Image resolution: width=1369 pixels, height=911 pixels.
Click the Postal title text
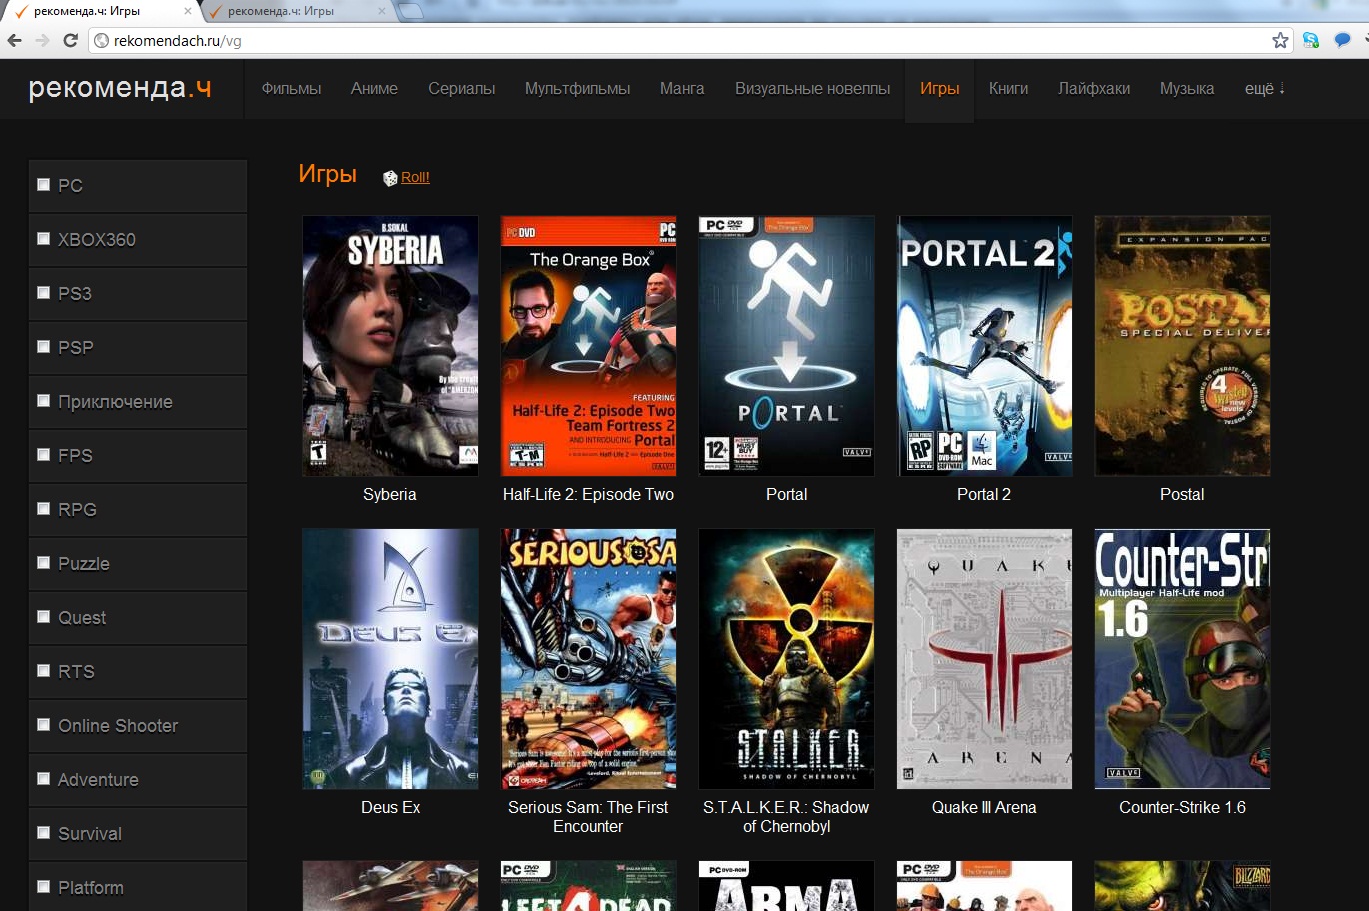coord(1182,495)
